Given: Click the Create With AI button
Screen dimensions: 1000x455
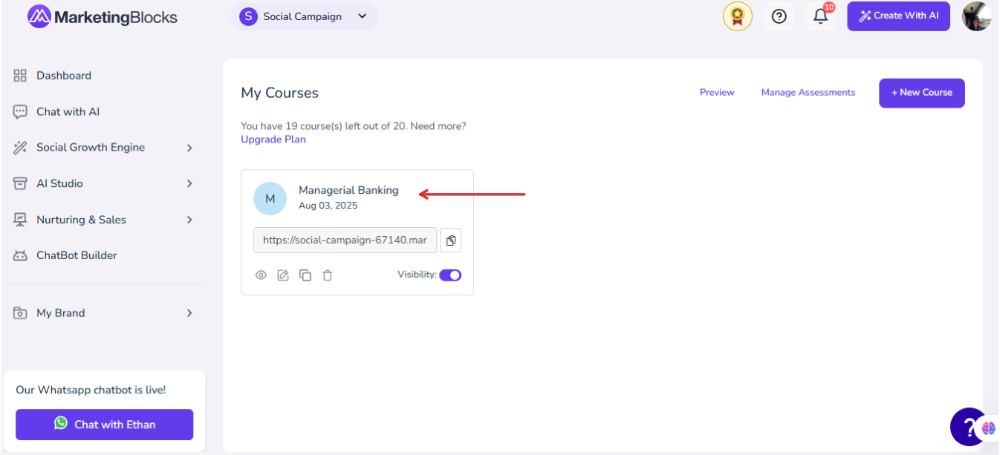Looking at the screenshot, I should (x=898, y=16).
